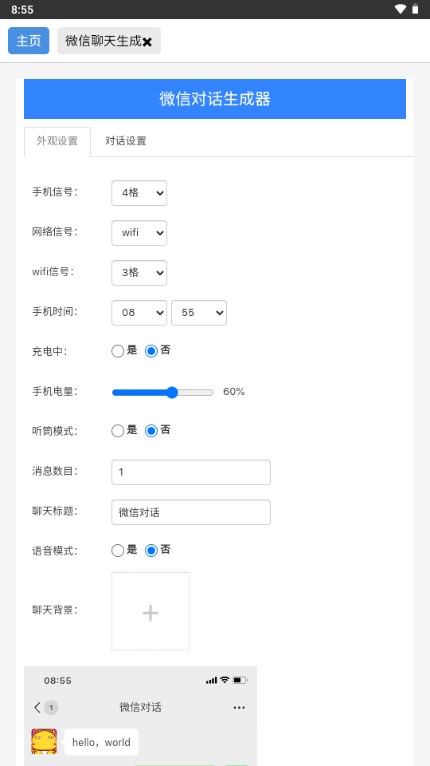Viewport: 430px width, 766px height.
Task: Tap the back arrow in the chat preview
Action: pos(37,707)
